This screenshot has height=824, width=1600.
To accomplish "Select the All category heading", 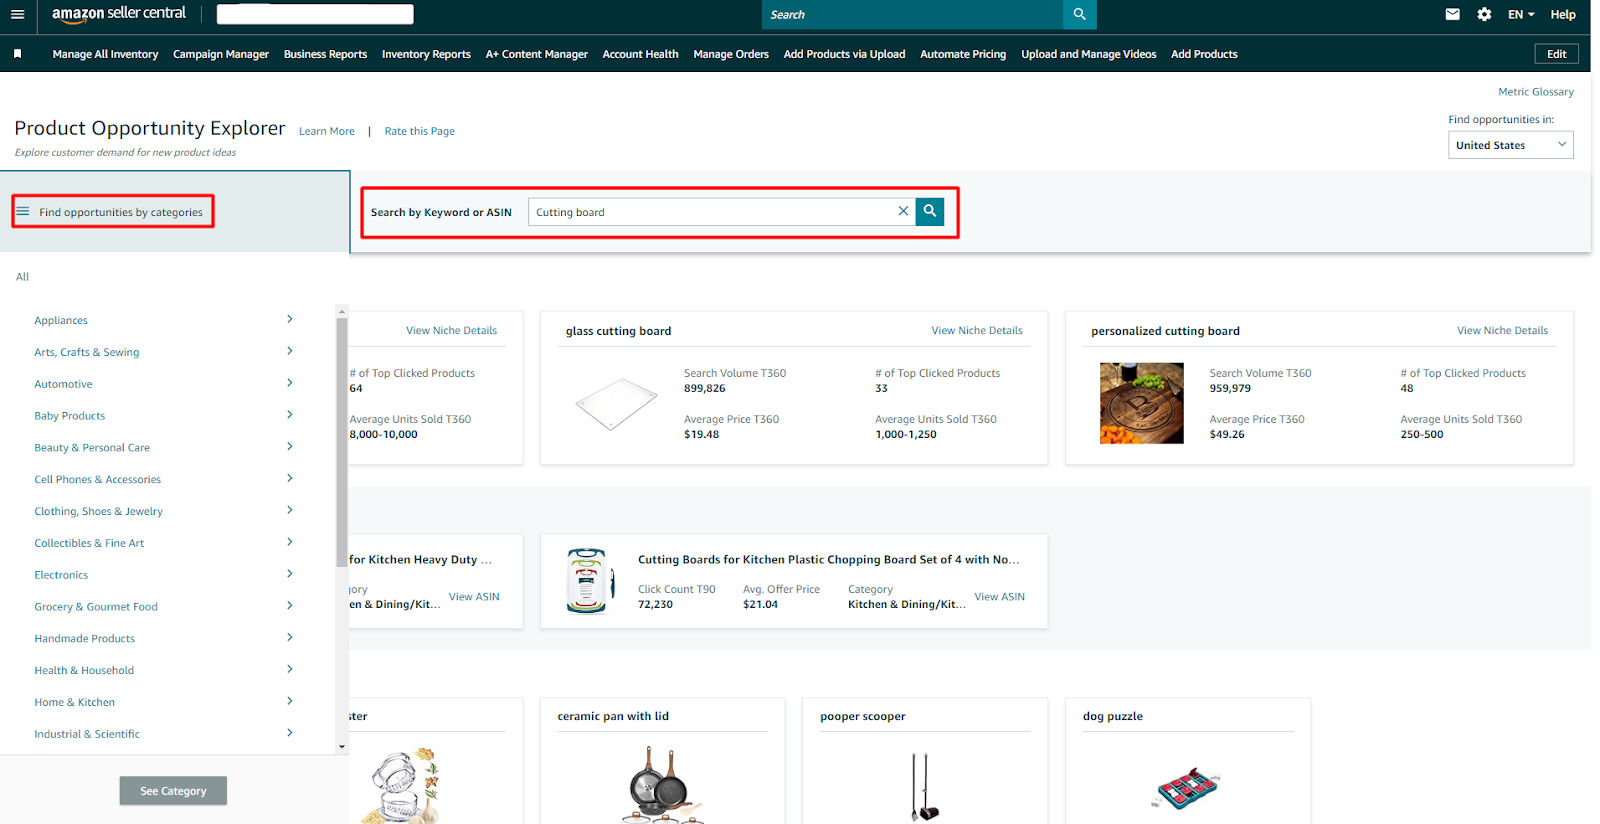I will coord(22,277).
